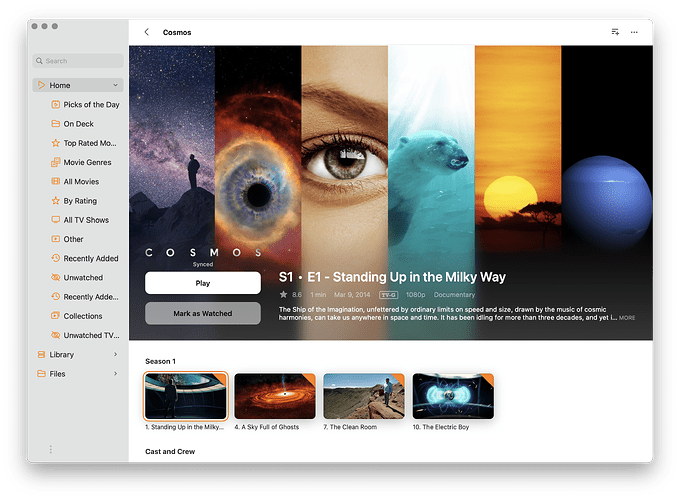681x500 pixels.
Task: Click the 1080p resolution label
Action: tap(416, 295)
